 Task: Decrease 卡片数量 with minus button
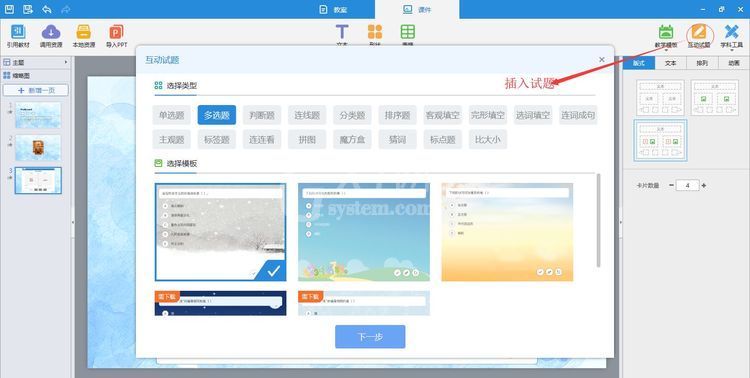672,185
